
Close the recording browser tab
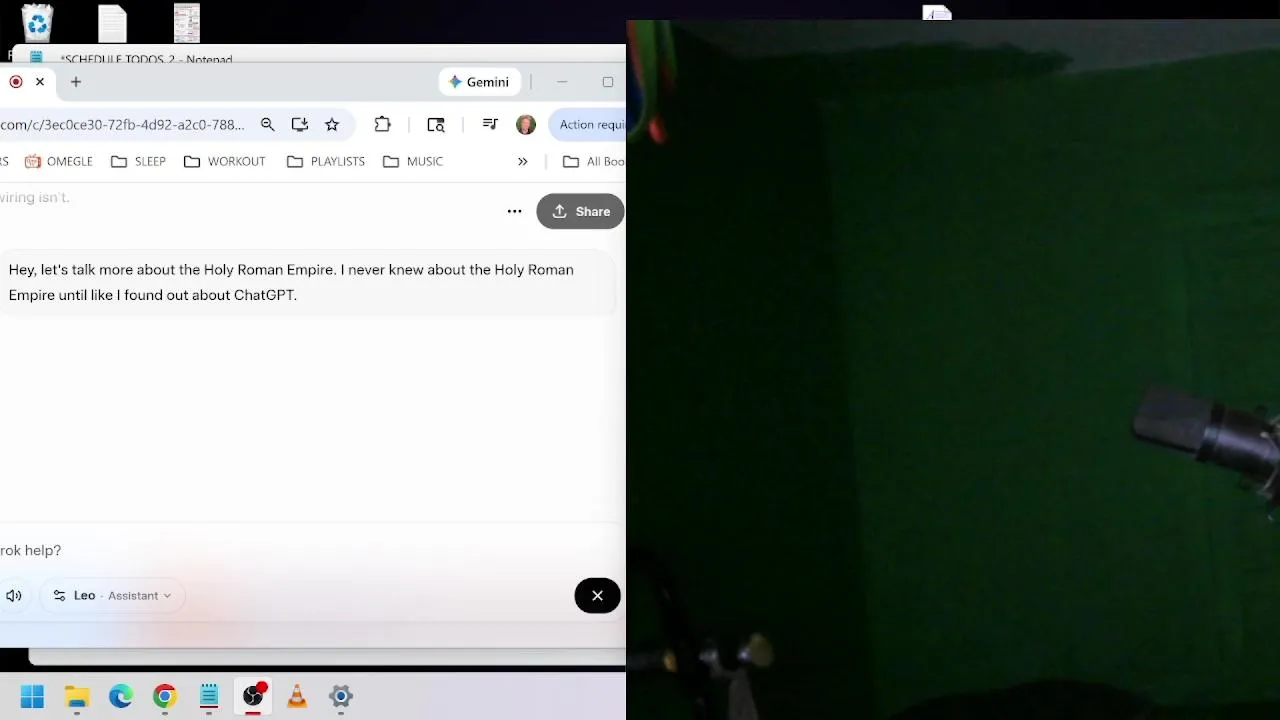point(40,82)
